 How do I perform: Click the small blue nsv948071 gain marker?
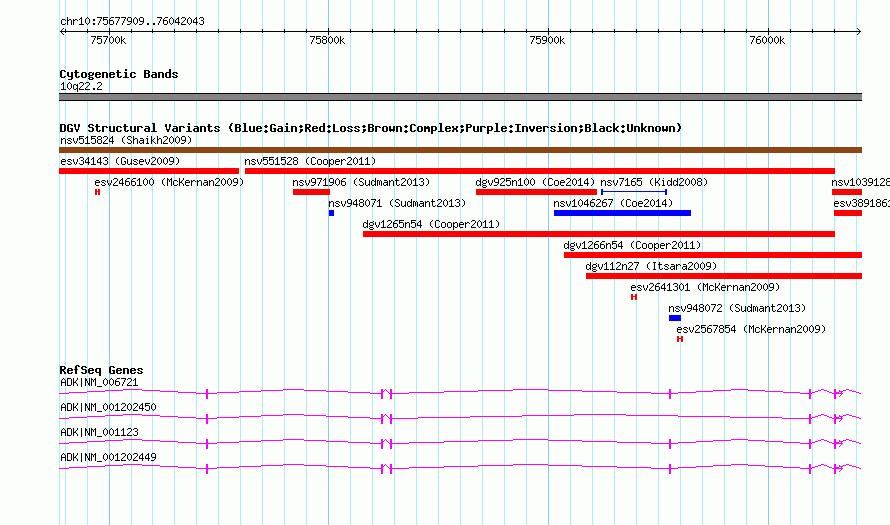[331, 213]
